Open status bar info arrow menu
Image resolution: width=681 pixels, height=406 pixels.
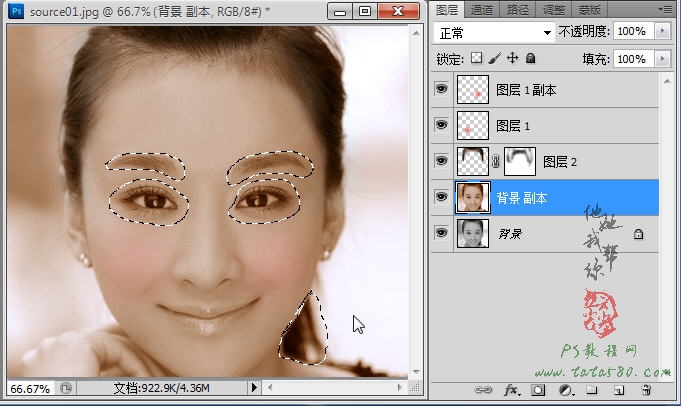click(x=254, y=387)
